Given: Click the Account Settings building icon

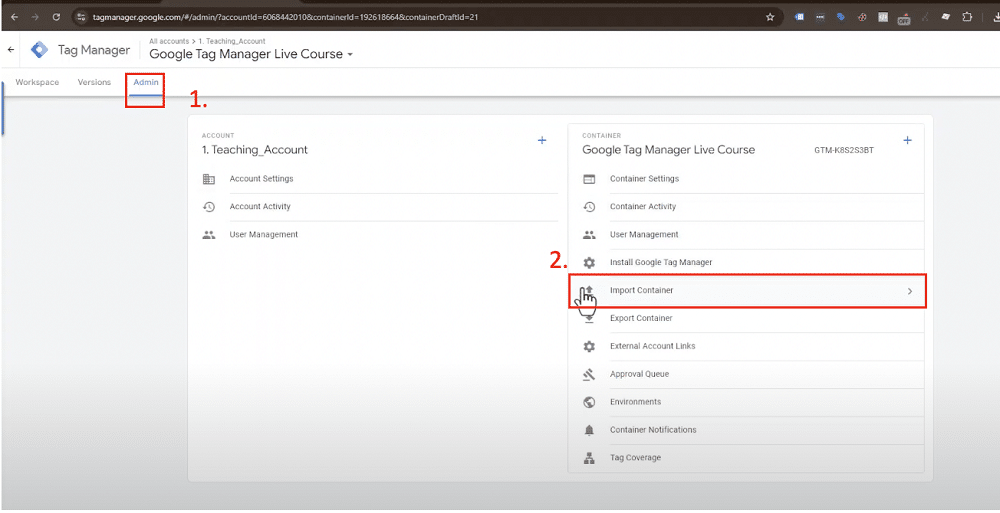Looking at the screenshot, I should point(209,179).
